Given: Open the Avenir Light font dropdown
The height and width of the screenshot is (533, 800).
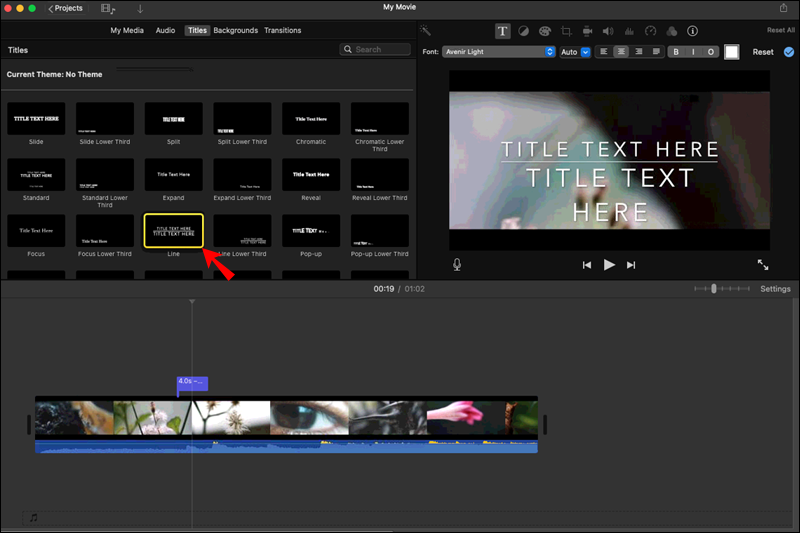Looking at the screenshot, I should tap(498, 52).
